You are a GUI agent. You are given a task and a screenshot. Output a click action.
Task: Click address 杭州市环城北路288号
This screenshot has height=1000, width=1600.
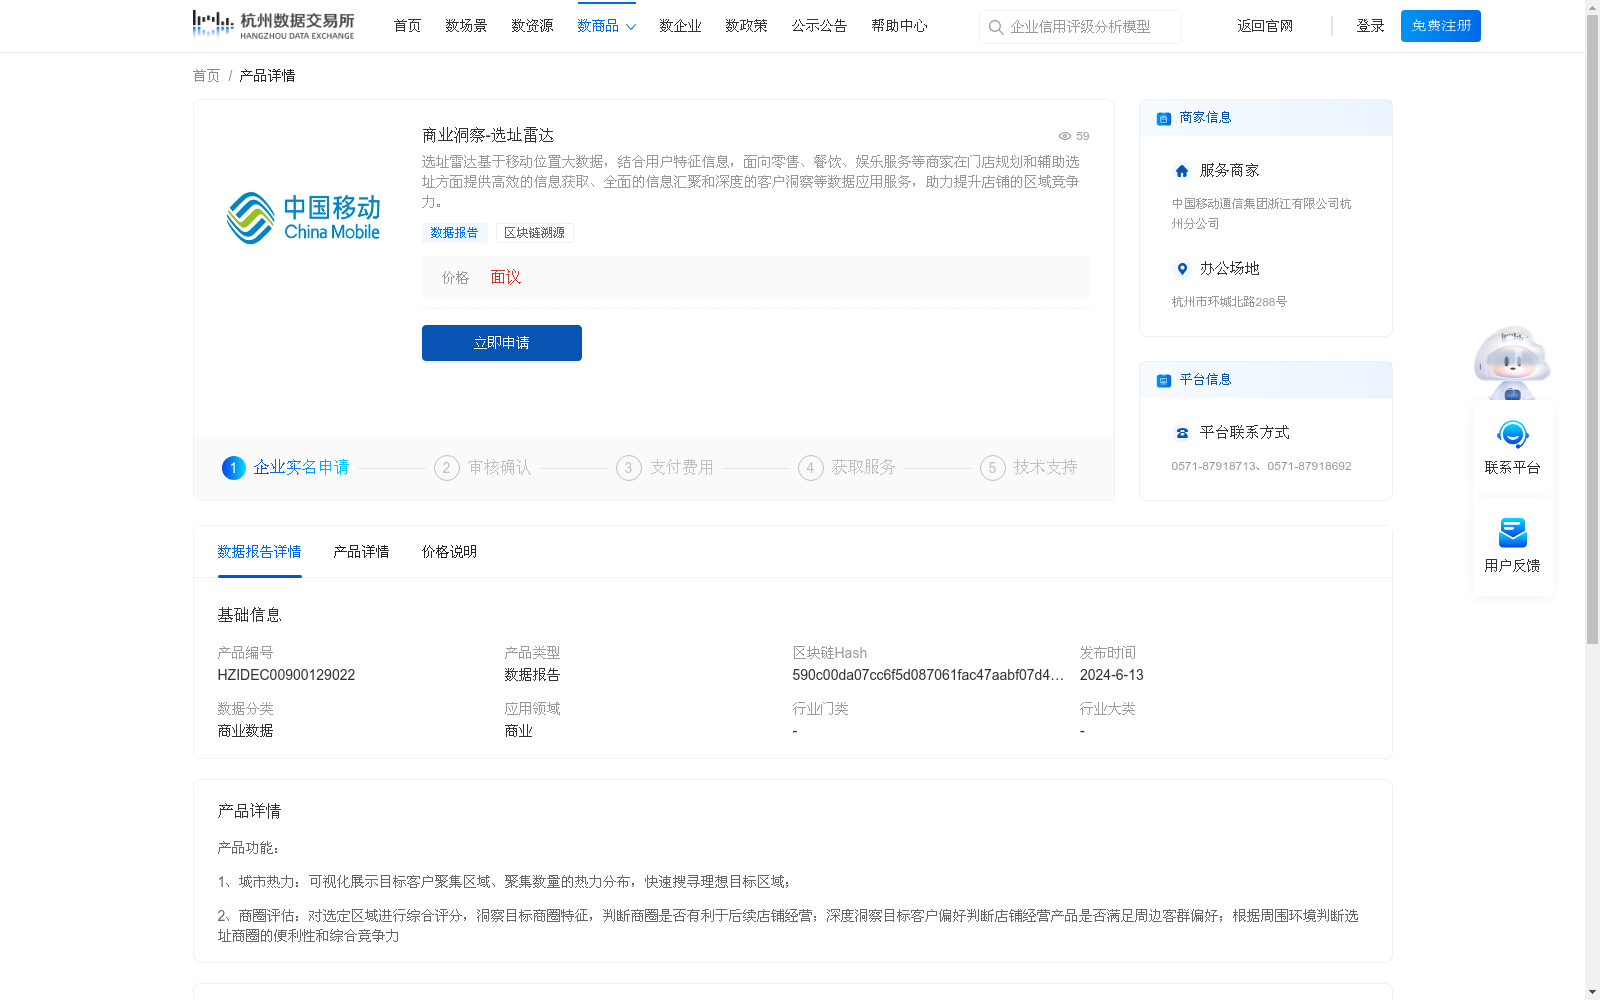[x=1229, y=302]
